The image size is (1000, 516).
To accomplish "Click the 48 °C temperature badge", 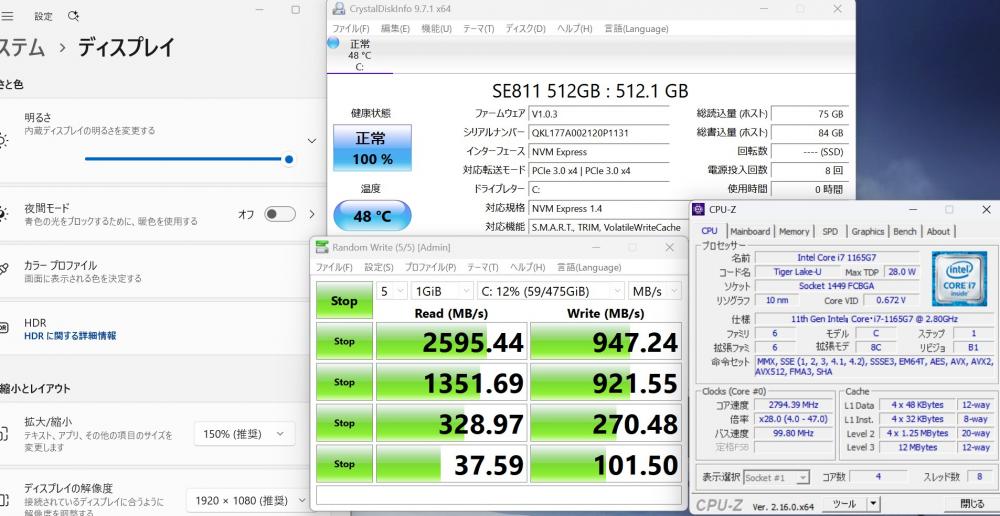I will (372, 216).
